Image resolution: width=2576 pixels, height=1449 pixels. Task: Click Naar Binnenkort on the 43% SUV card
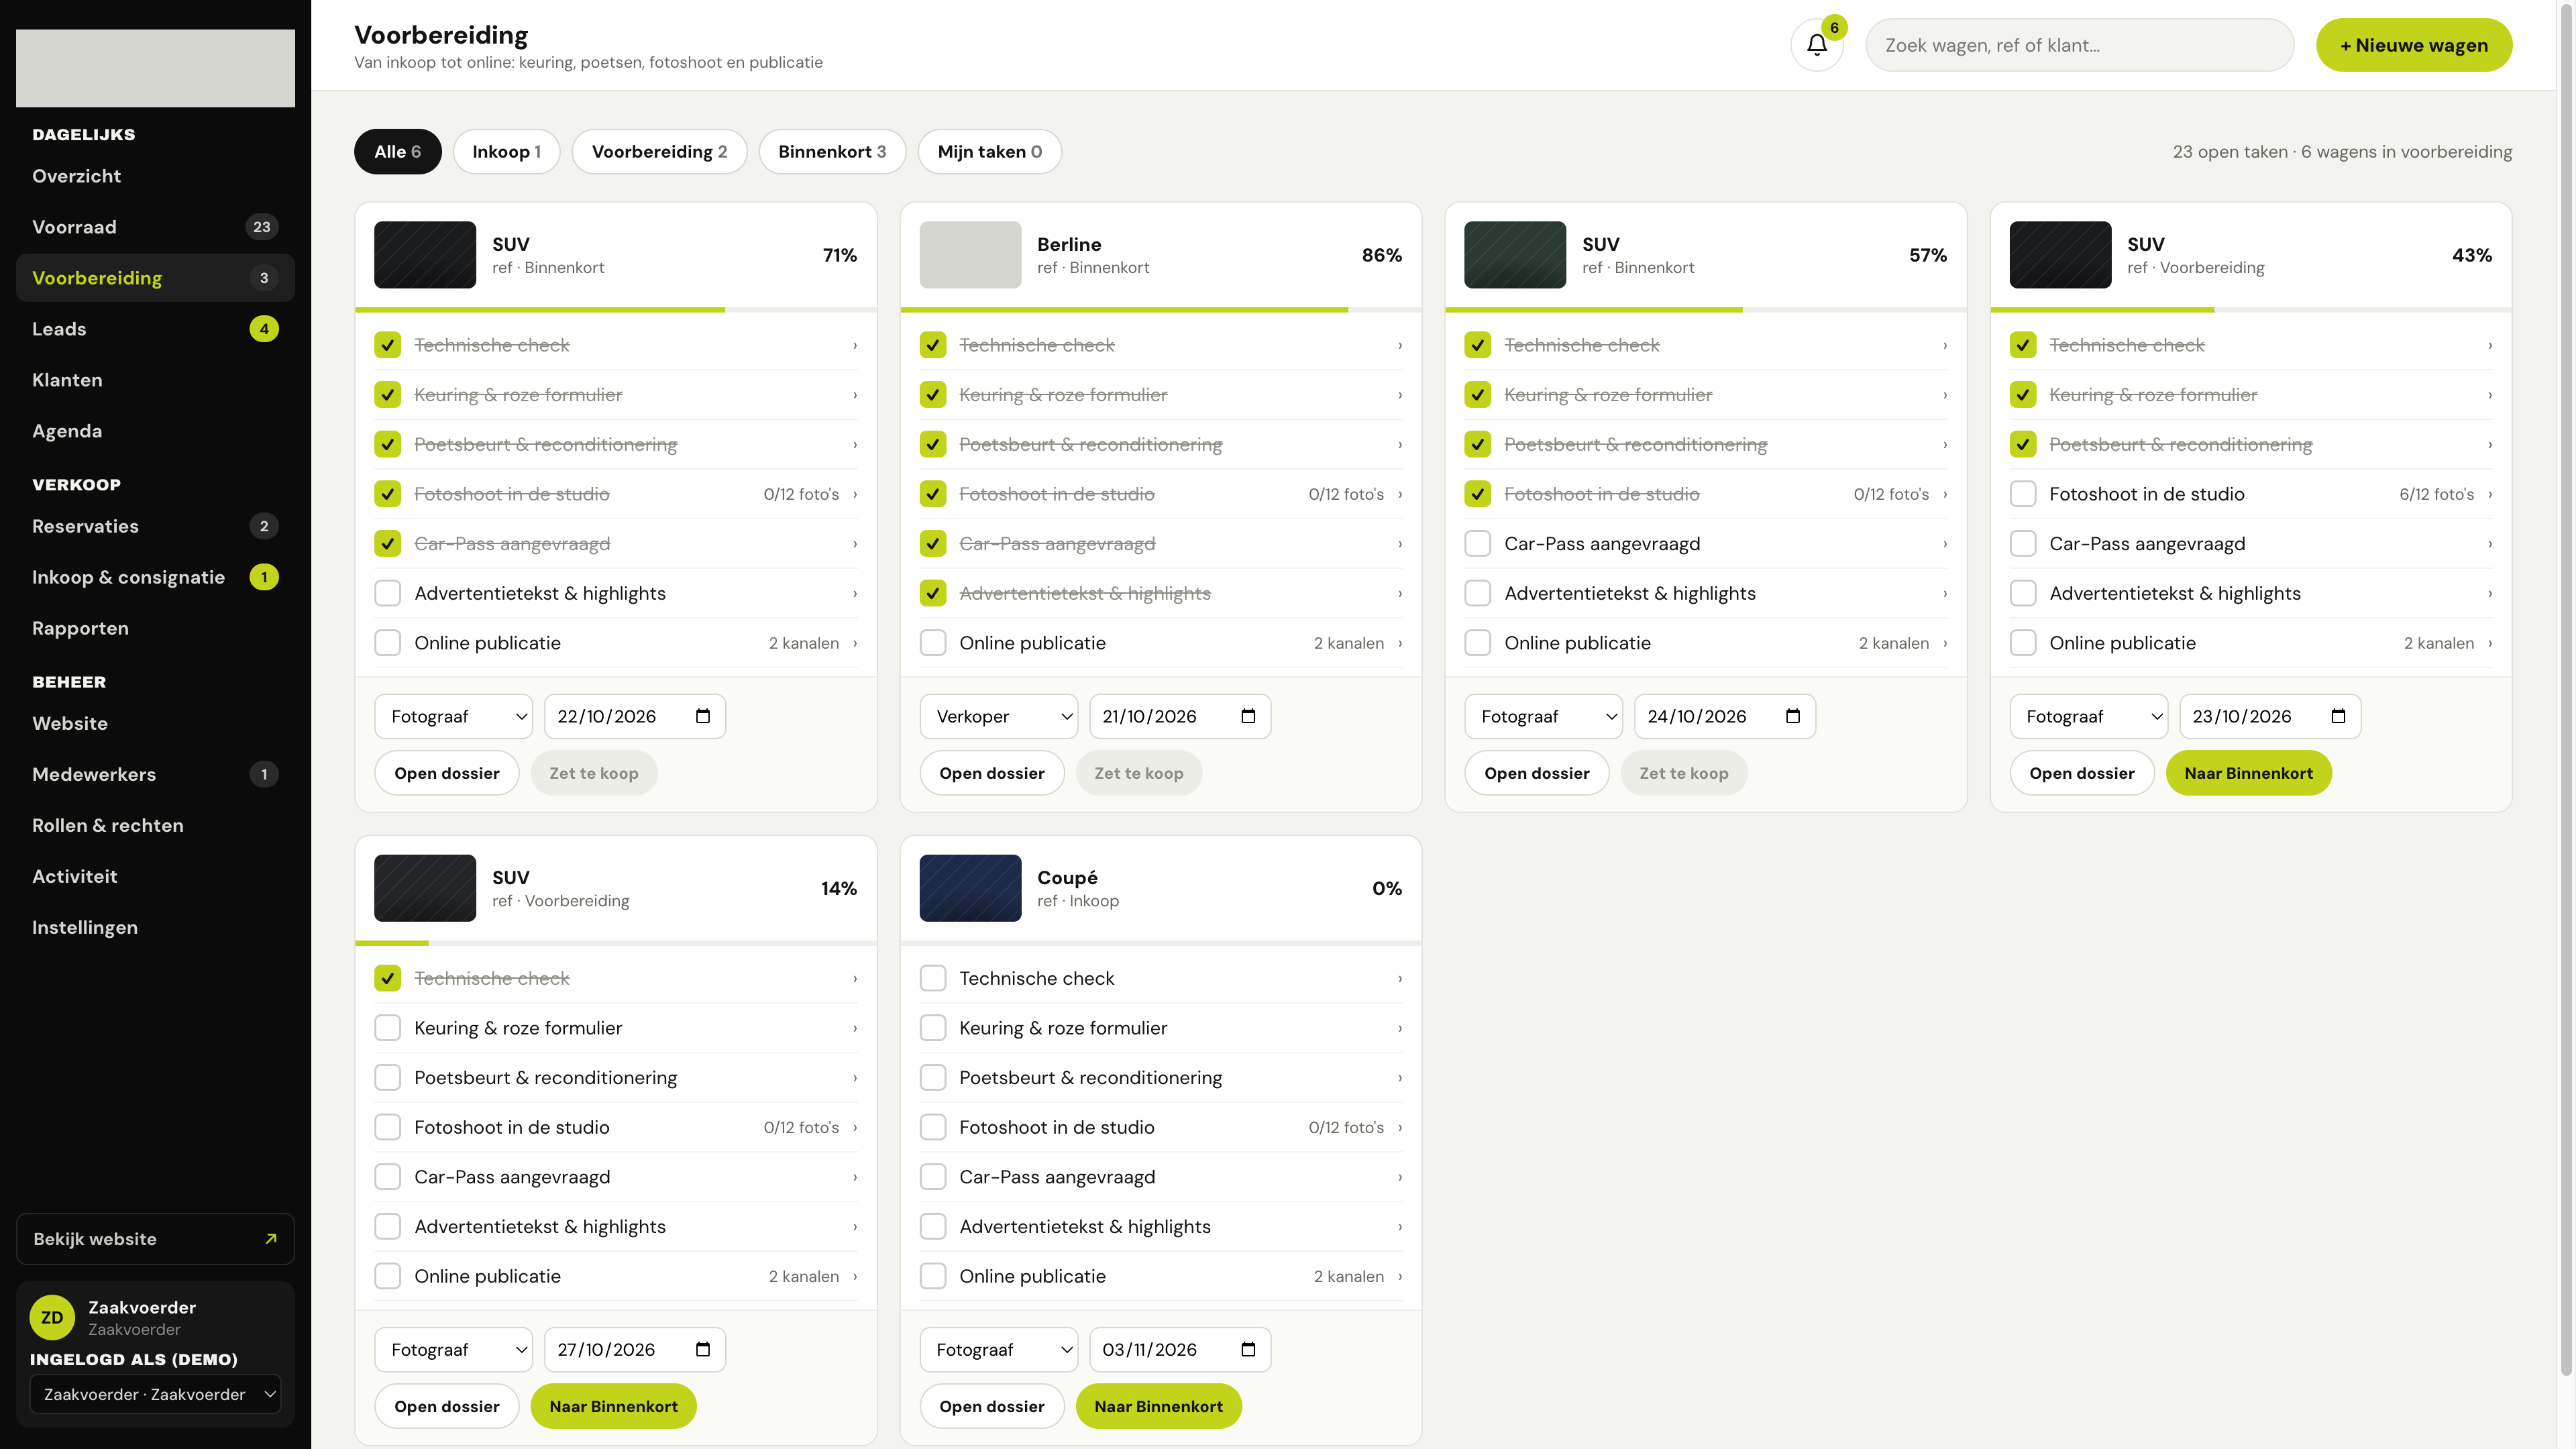click(x=2248, y=773)
